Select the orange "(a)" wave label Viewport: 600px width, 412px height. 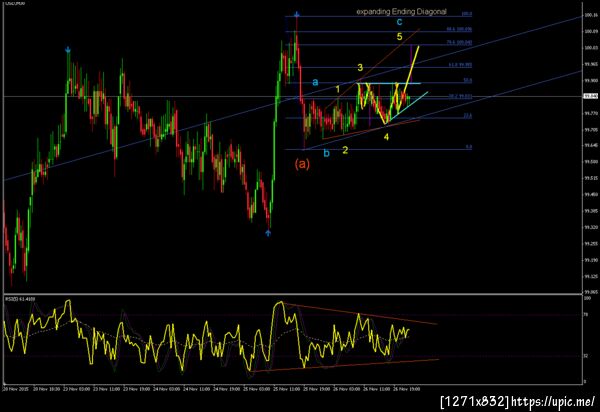(302, 164)
